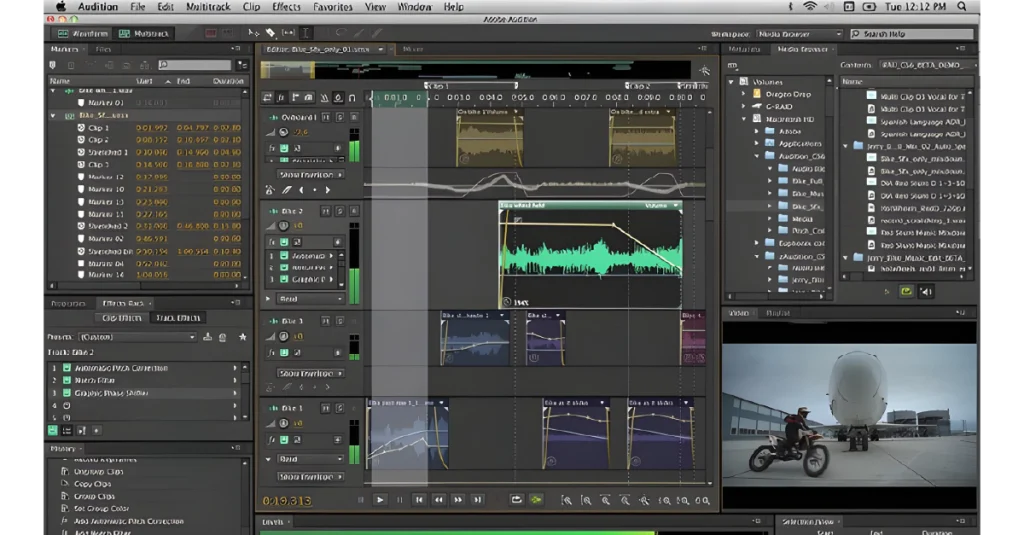
Task: Click the pencil icon on envelope lane
Action: click(x=287, y=190)
